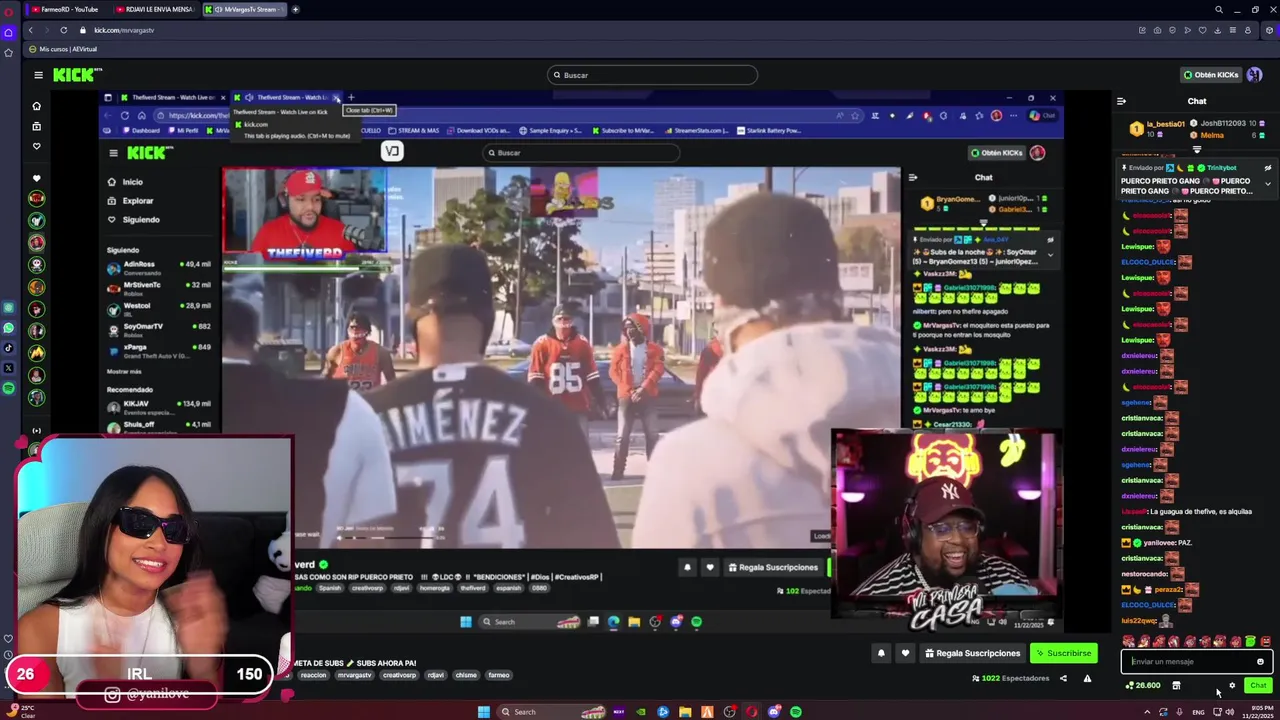Viewport: 1280px width, 720px height.
Task: Click username yanilovee in chat
Action: pos(1158,543)
